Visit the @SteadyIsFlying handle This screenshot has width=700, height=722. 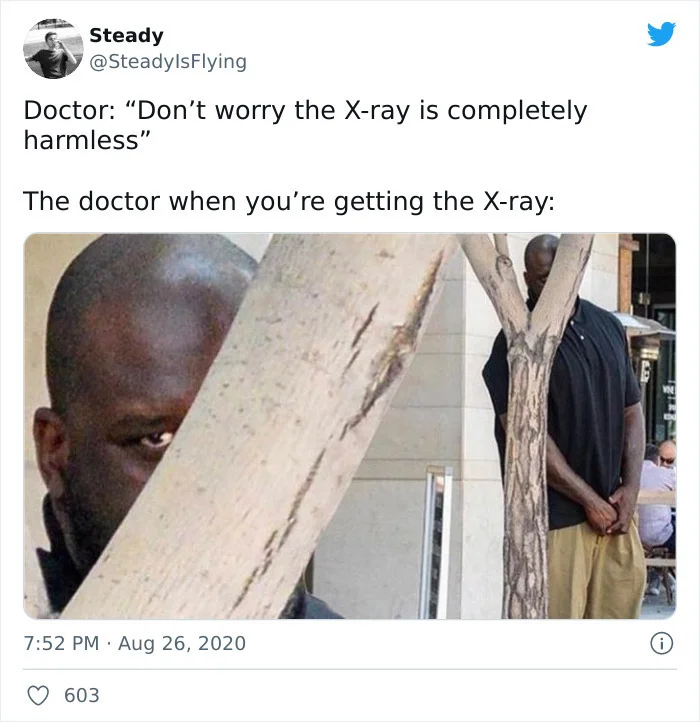pos(168,61)
